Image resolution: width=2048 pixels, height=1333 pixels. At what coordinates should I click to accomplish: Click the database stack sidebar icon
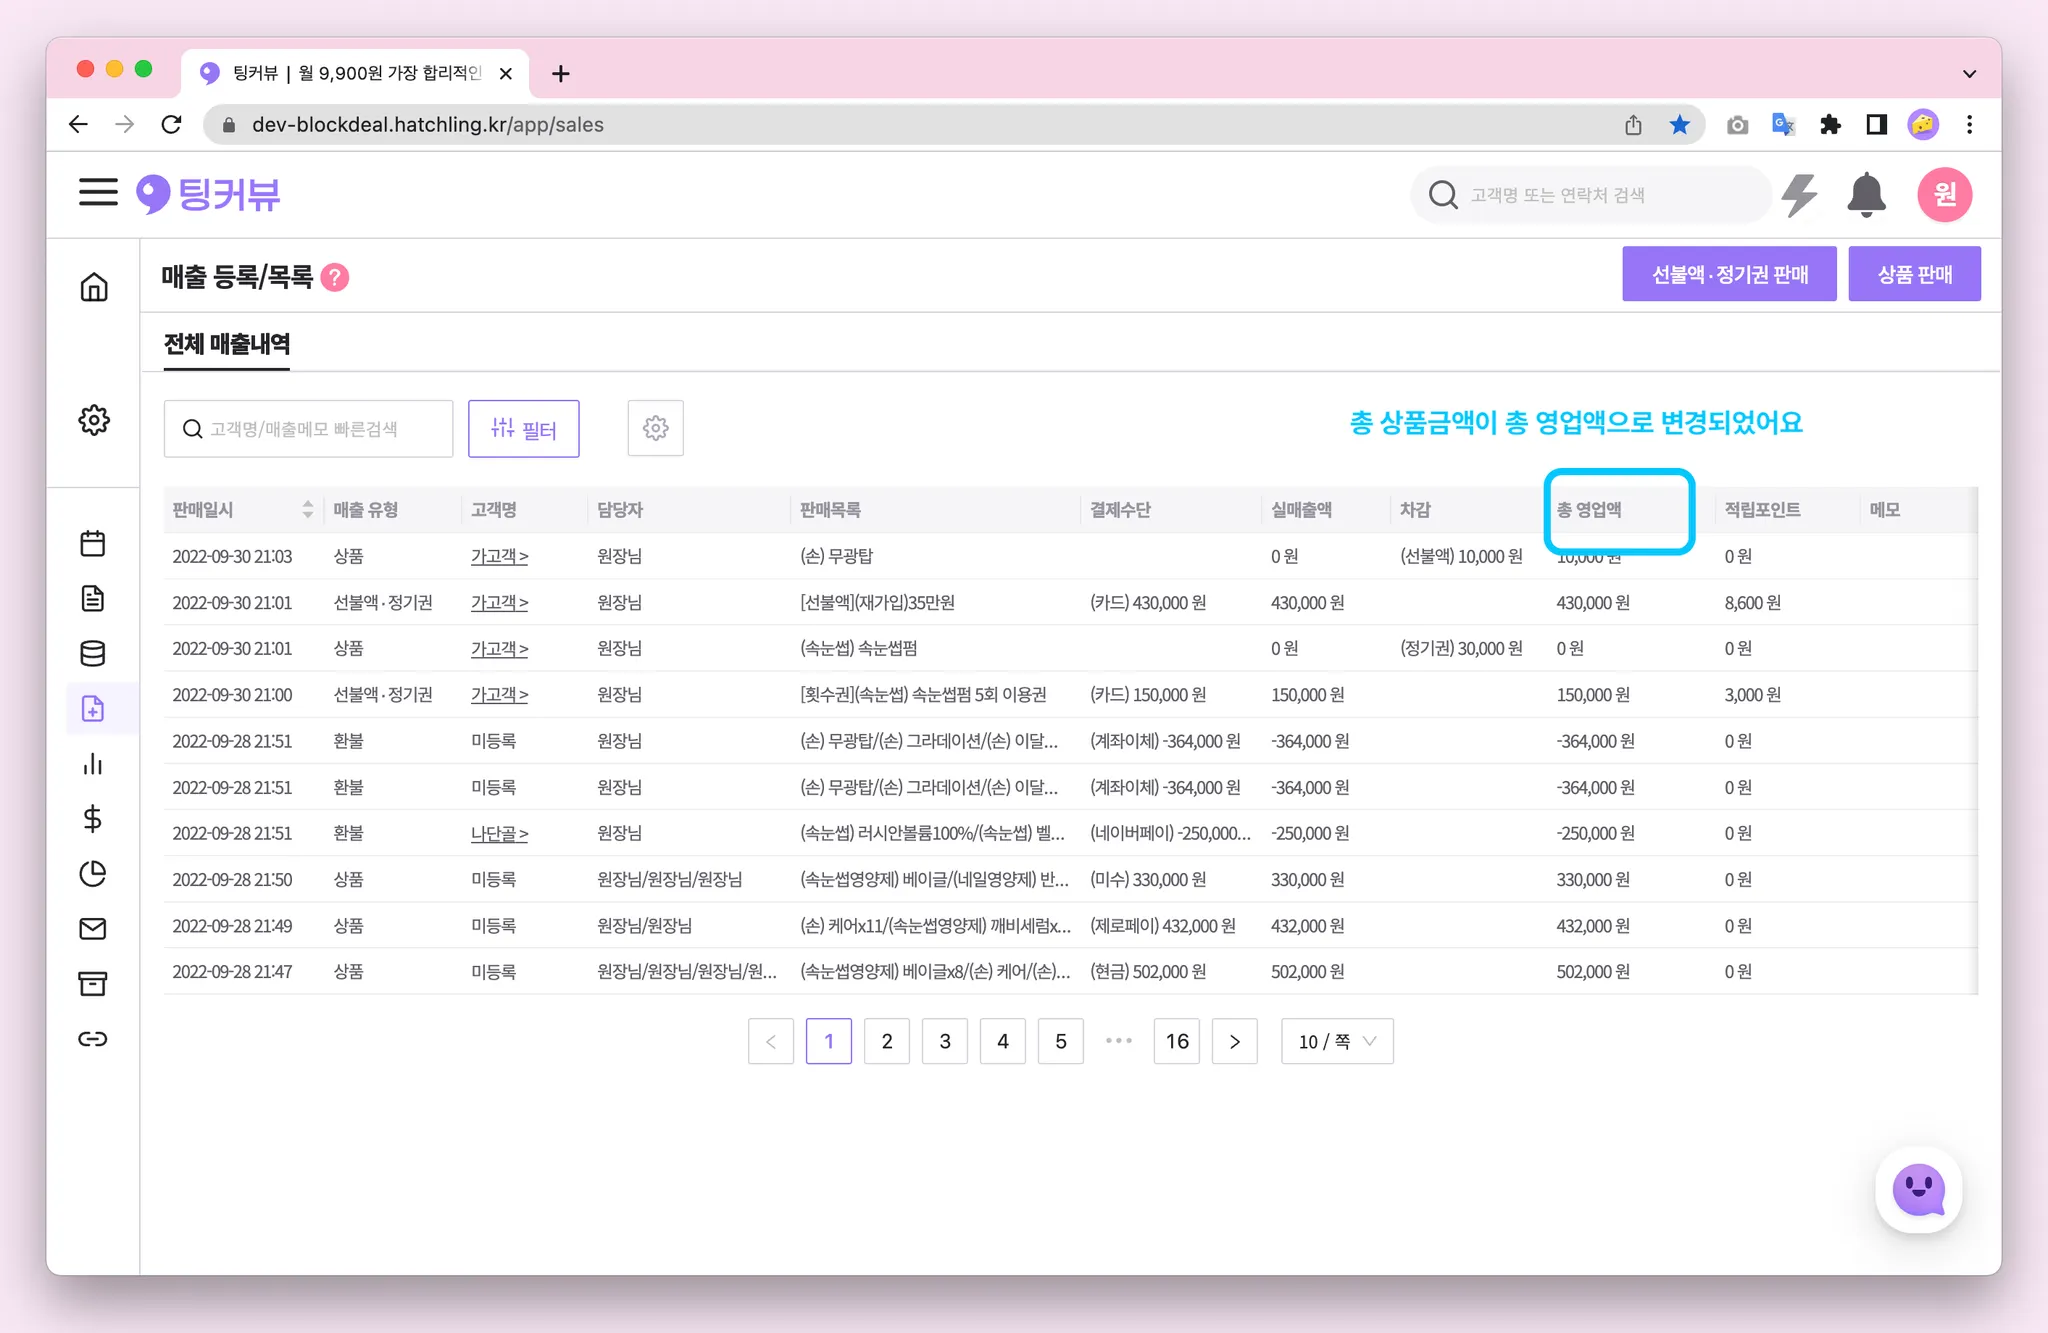93,653
